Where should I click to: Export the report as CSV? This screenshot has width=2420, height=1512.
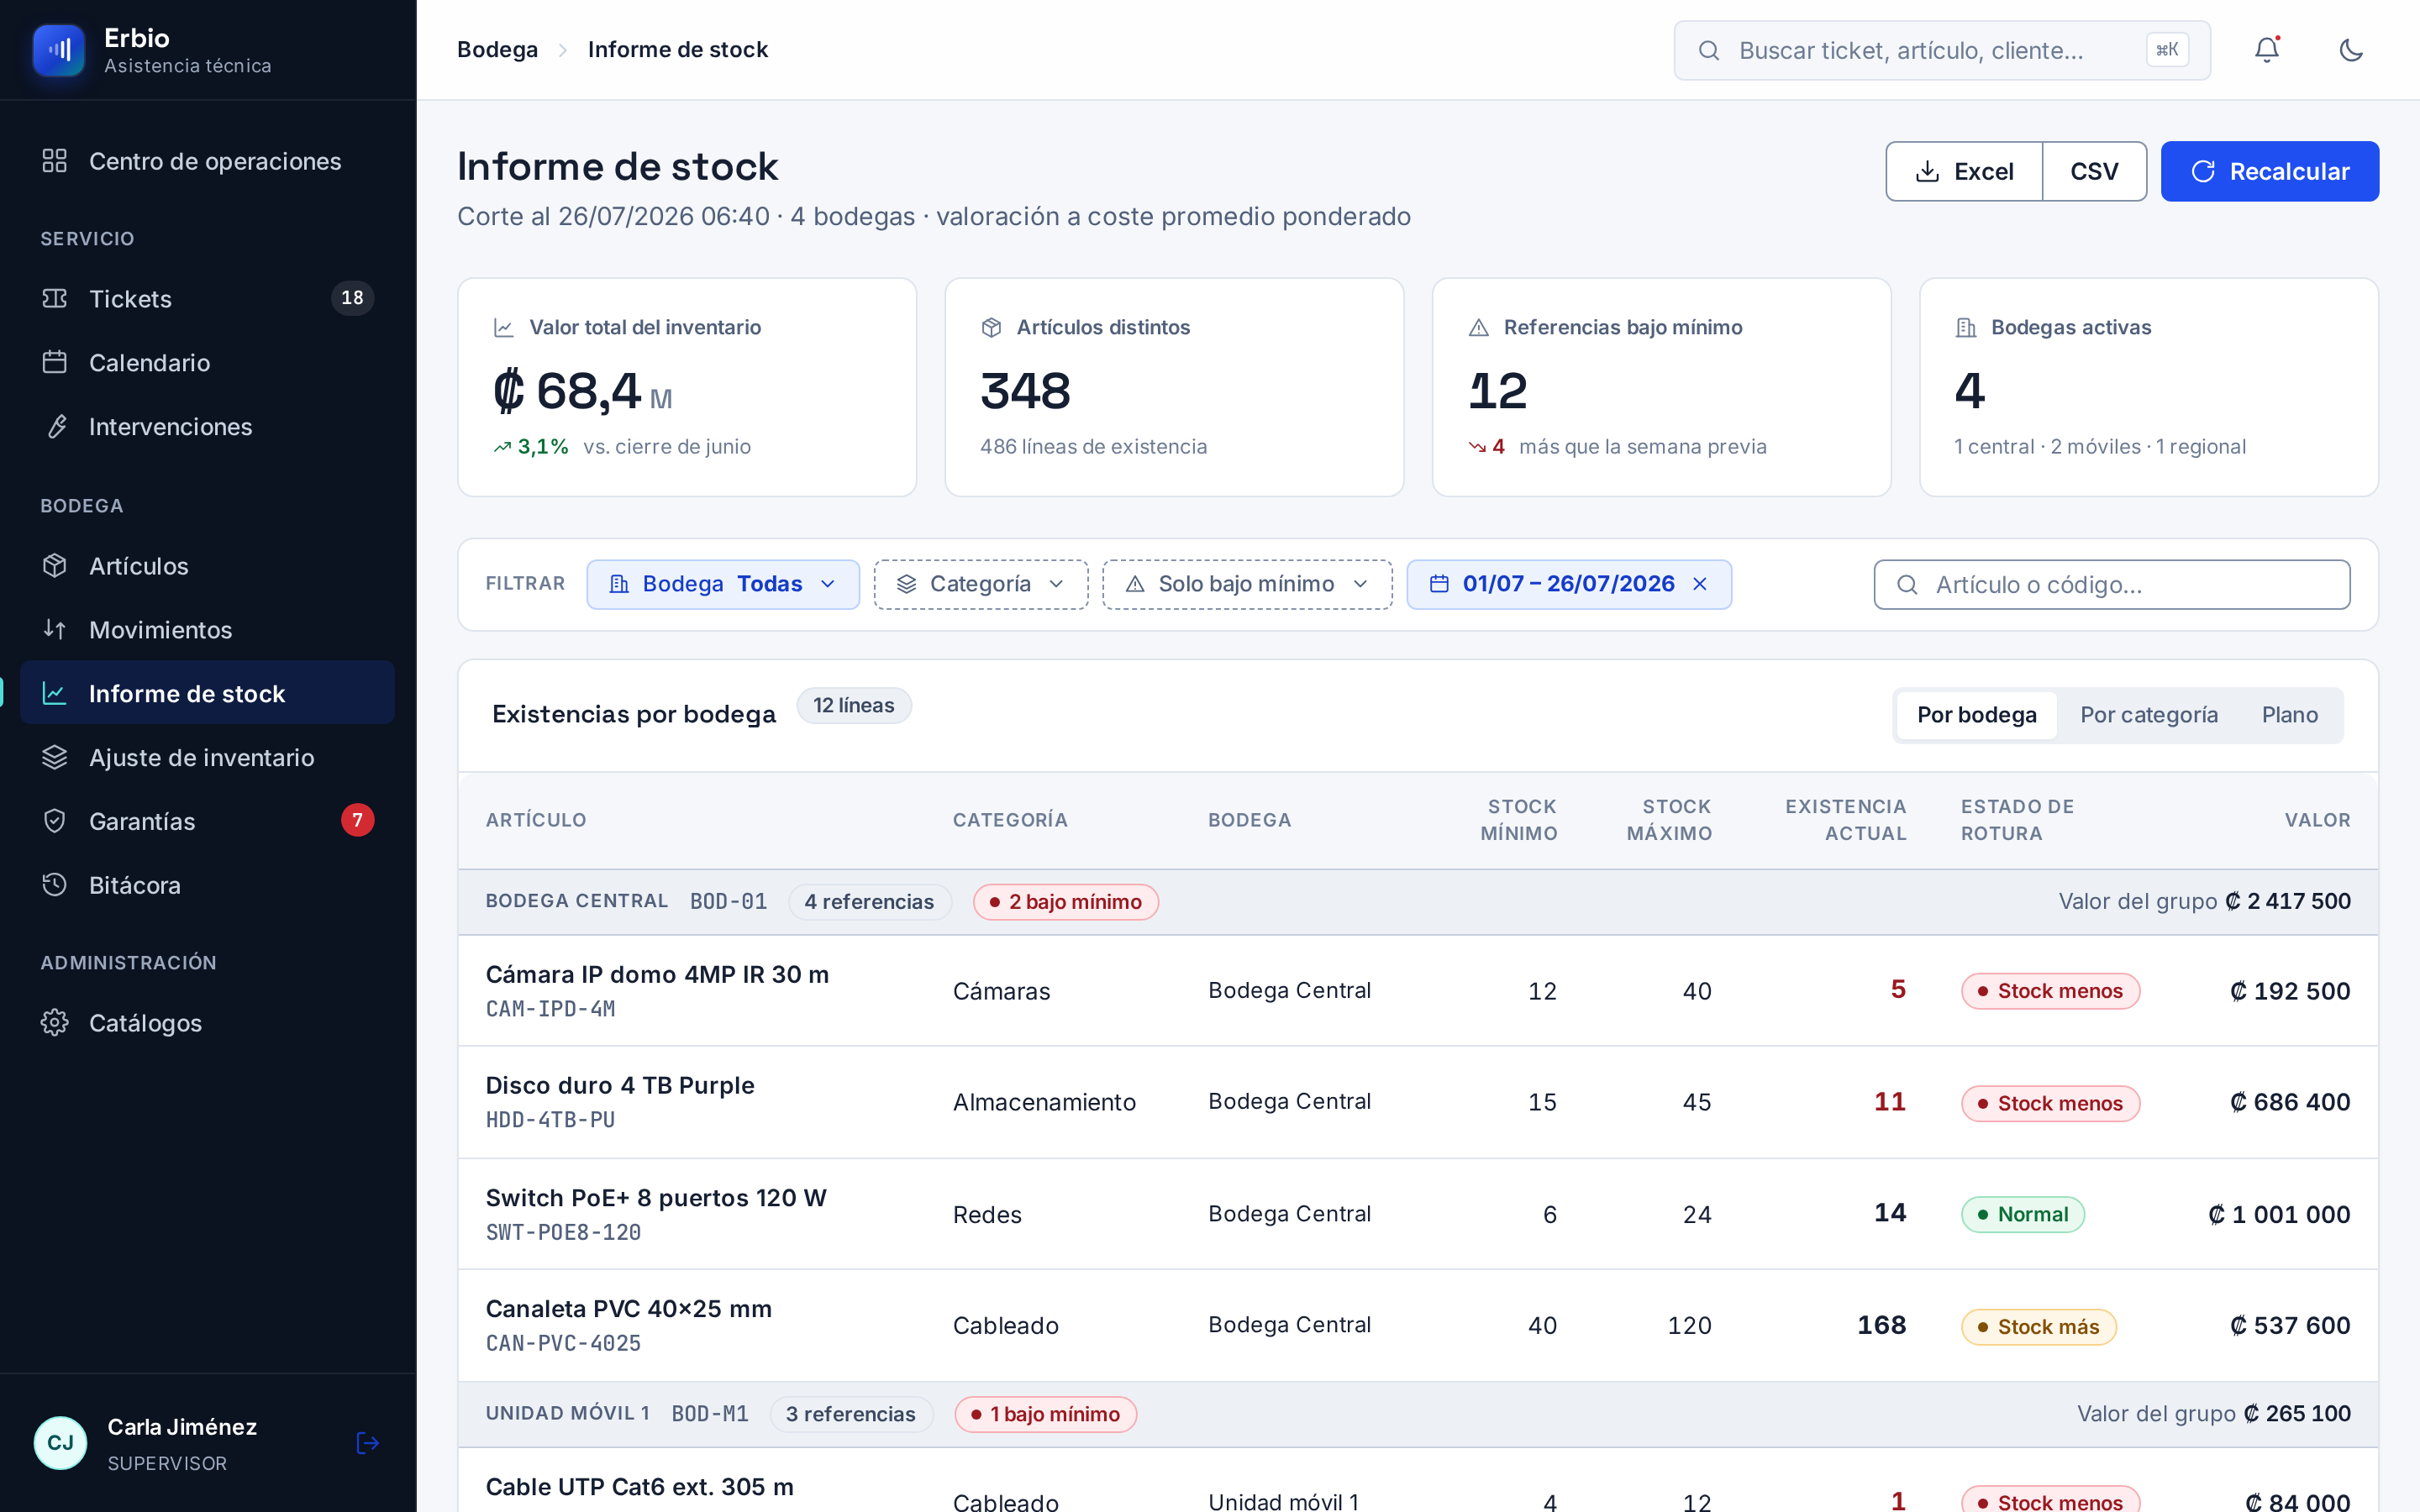(x=2094, y=172)
